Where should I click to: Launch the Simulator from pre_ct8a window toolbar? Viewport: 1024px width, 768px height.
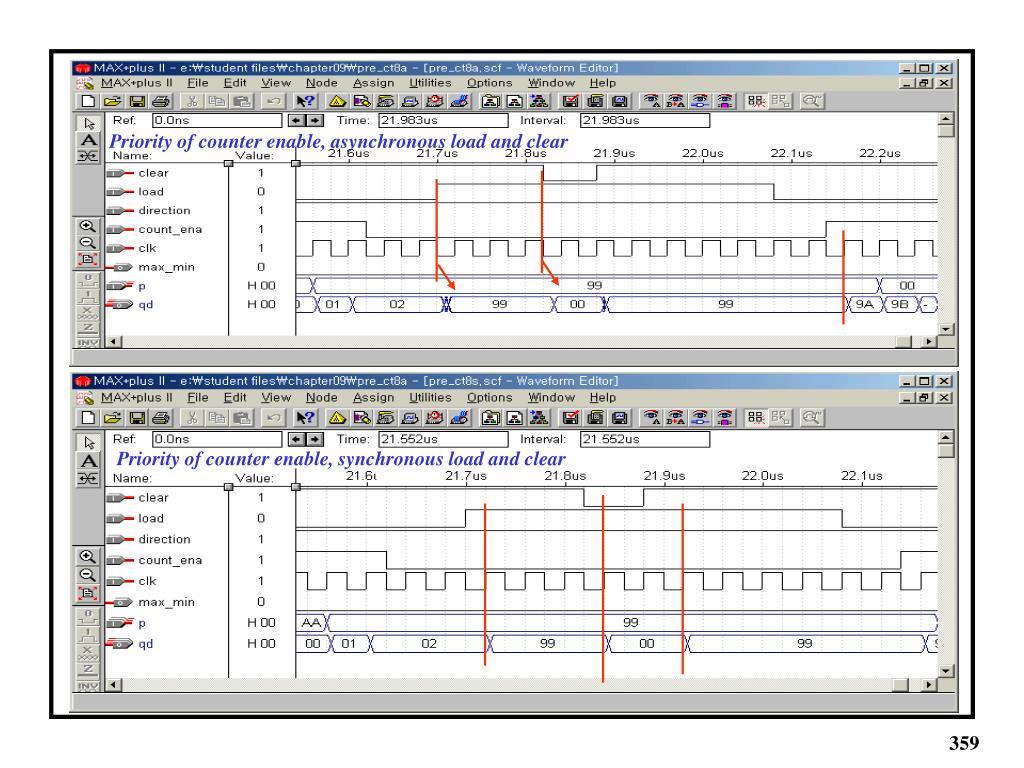click(x=410, y=101)
